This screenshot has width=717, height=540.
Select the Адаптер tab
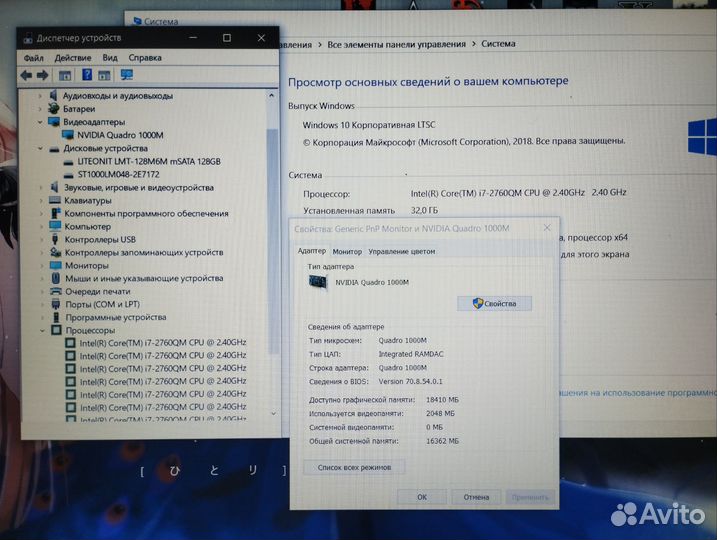click(312, 251)
